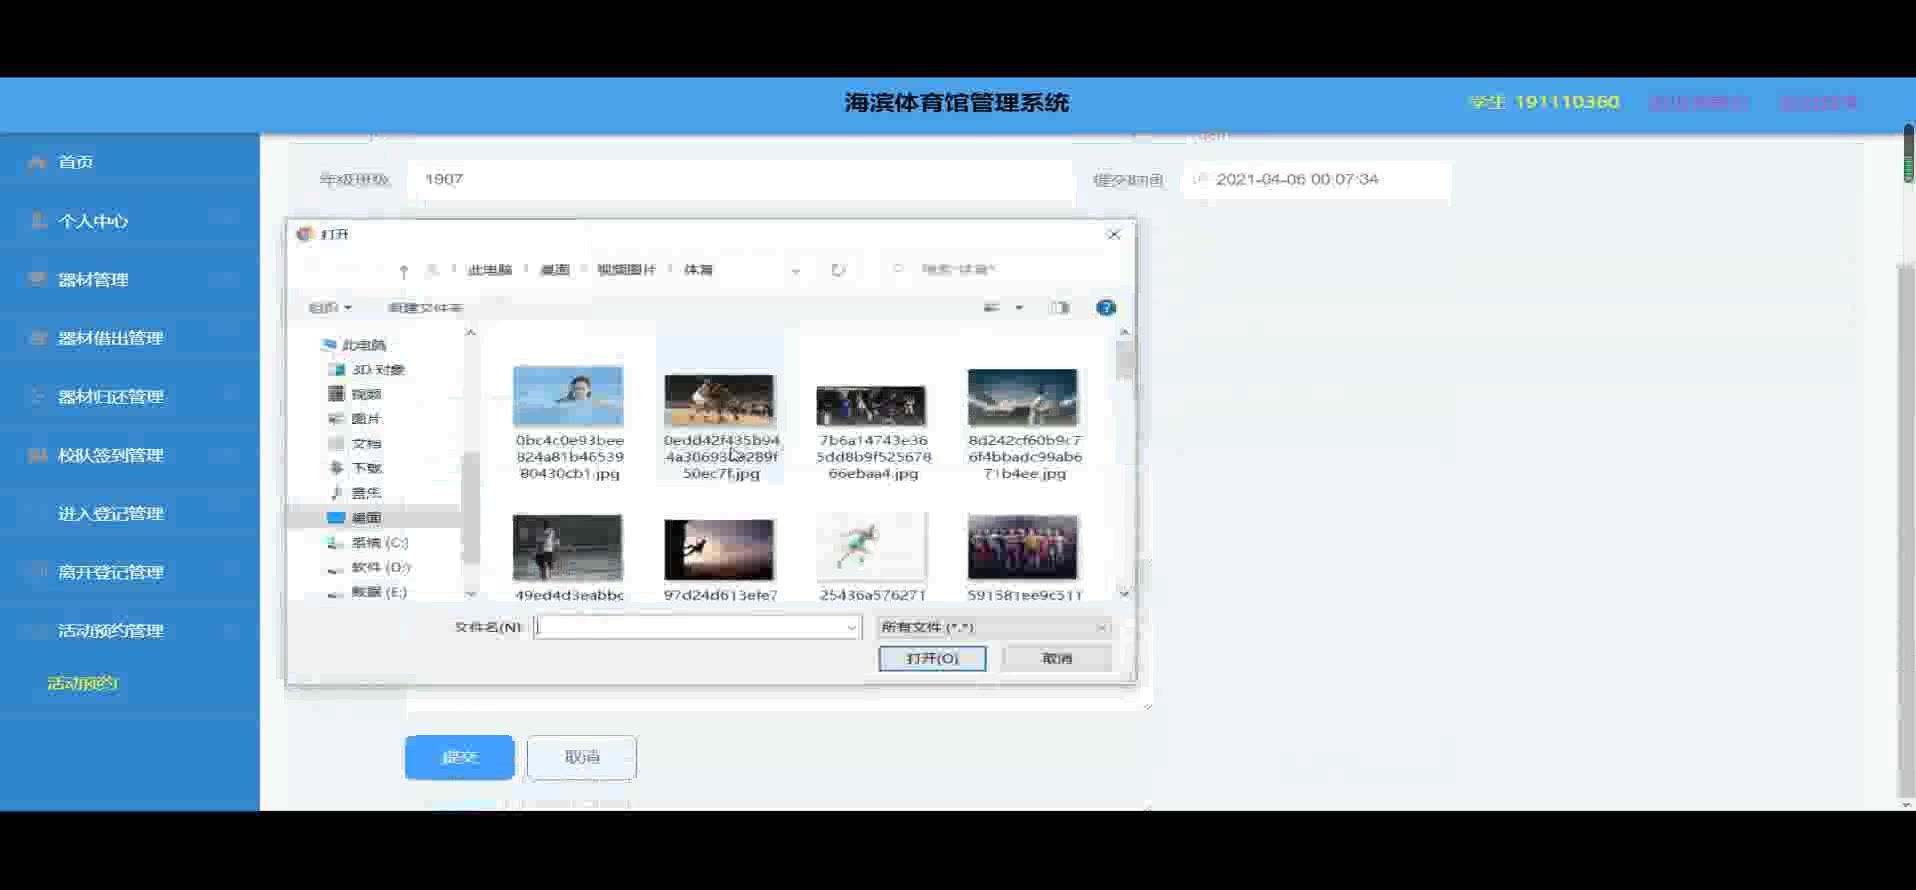Click the 打开(O) button
Viewport: 1916px width, 890px height.
click(x=932, y=658)
